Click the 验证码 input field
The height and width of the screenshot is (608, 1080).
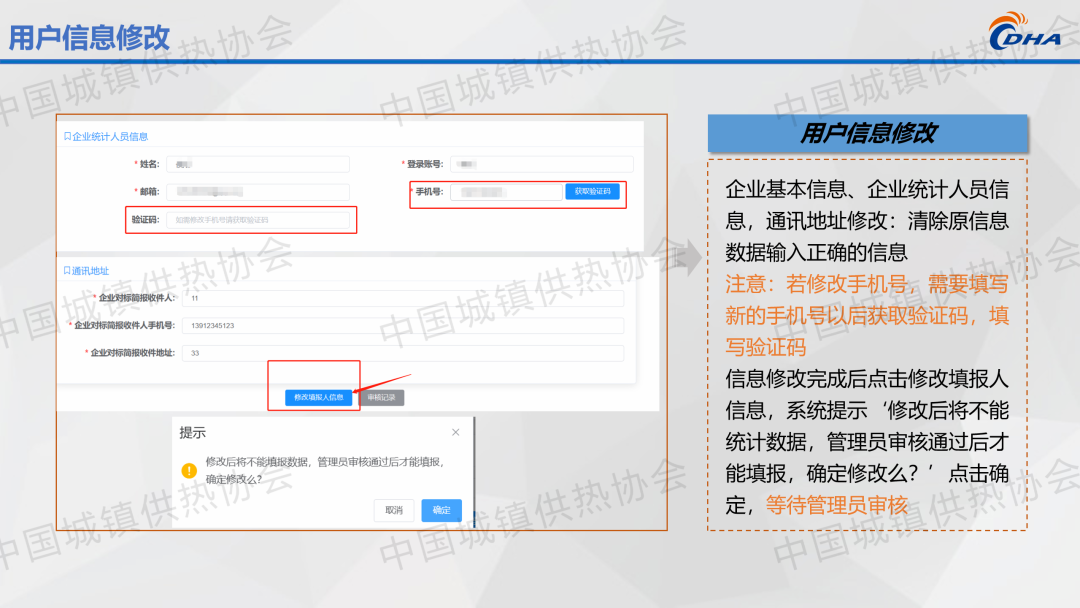point(257,220)
